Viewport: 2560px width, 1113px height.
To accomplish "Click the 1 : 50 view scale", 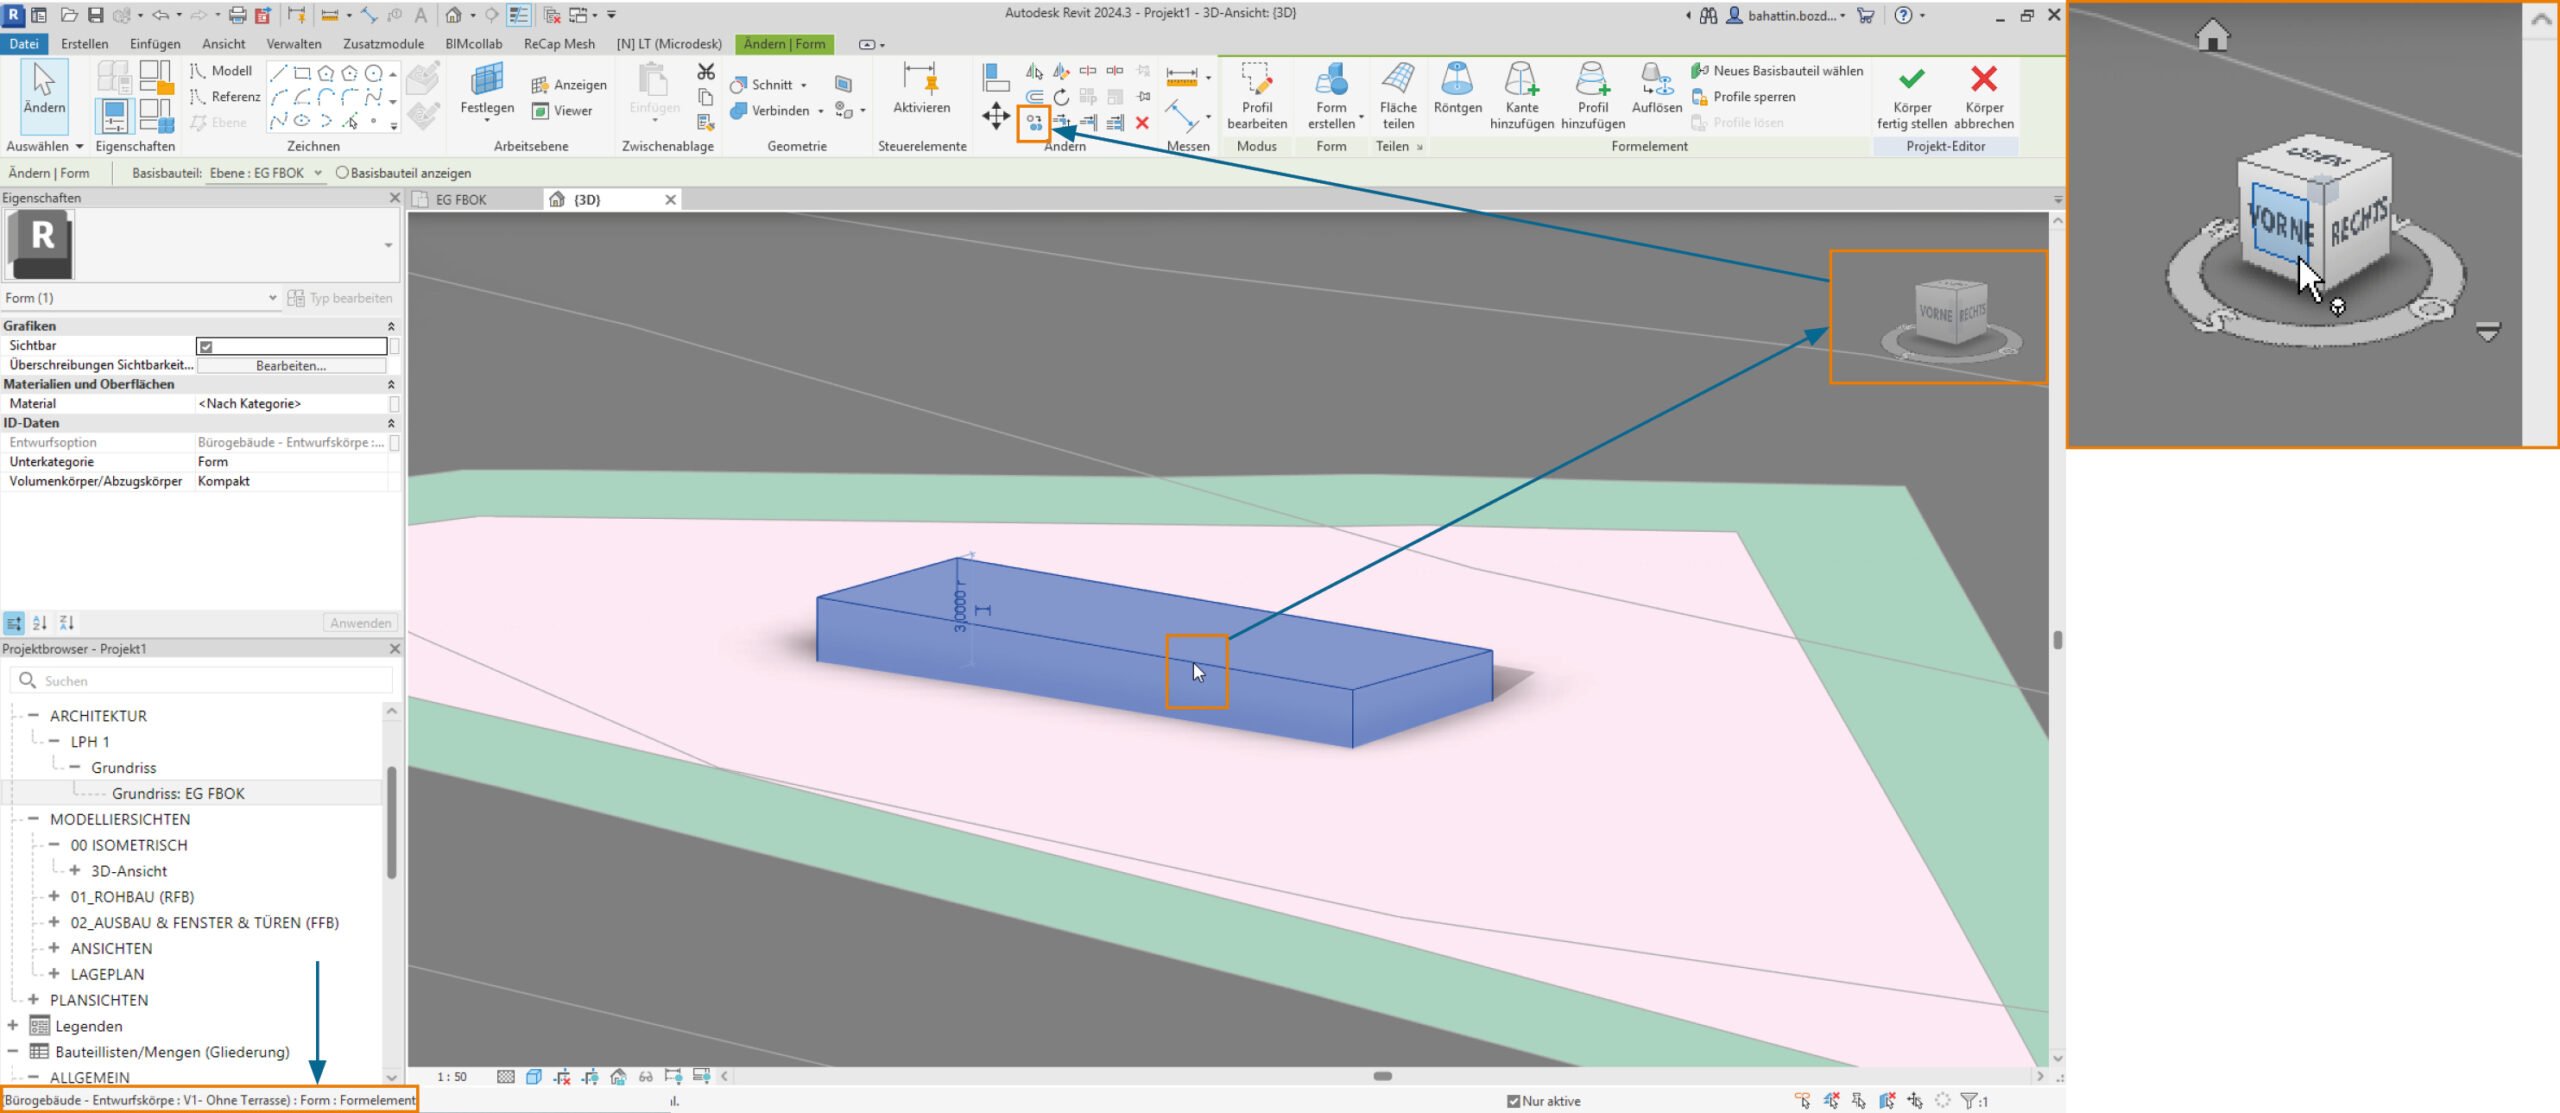I will point(452,1077).
